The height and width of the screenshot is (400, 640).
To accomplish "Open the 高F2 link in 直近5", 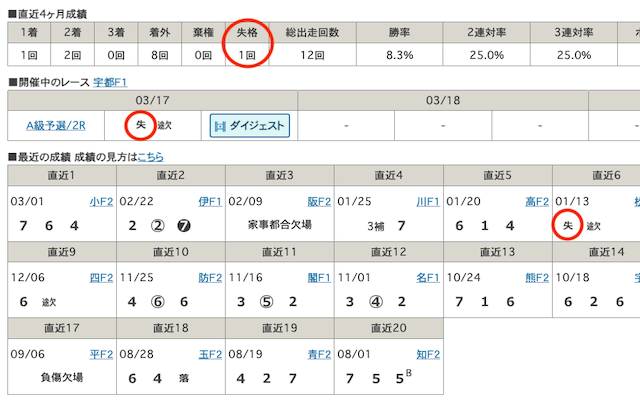I will point(537,202).
